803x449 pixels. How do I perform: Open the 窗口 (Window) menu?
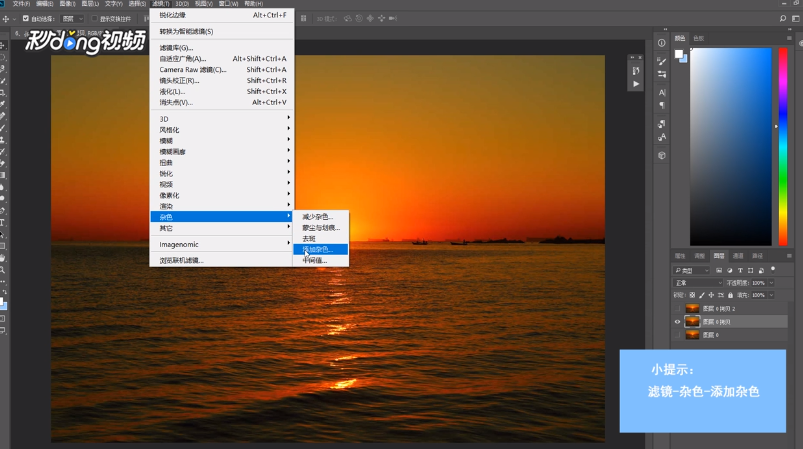228,4
